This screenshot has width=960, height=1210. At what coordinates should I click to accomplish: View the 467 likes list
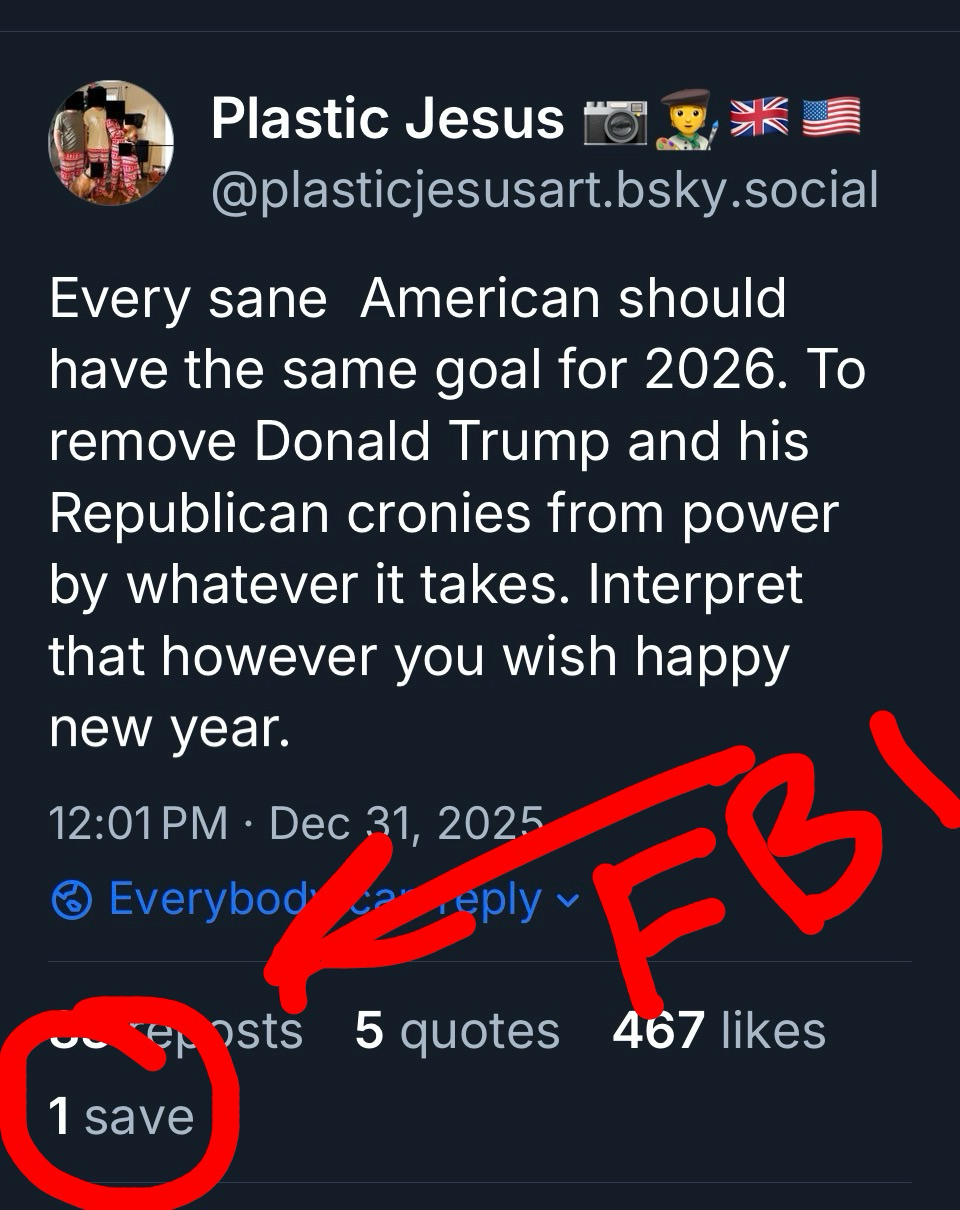(719, 1031)
